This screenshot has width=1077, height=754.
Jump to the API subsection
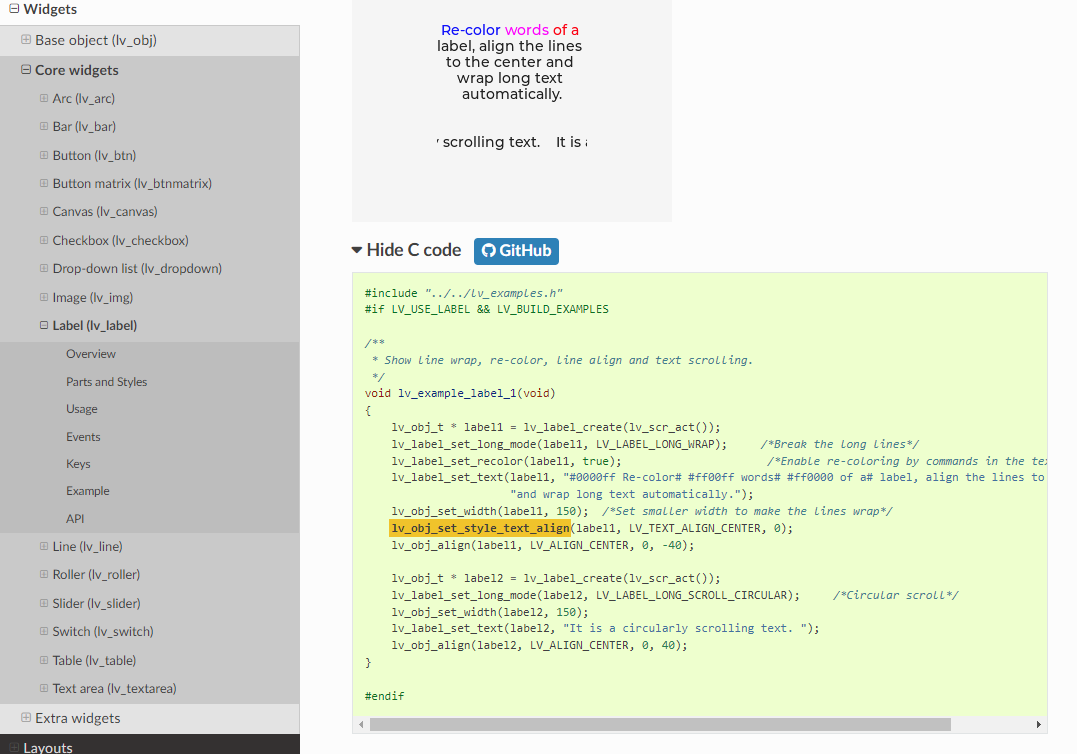click(x=75, y=519)
